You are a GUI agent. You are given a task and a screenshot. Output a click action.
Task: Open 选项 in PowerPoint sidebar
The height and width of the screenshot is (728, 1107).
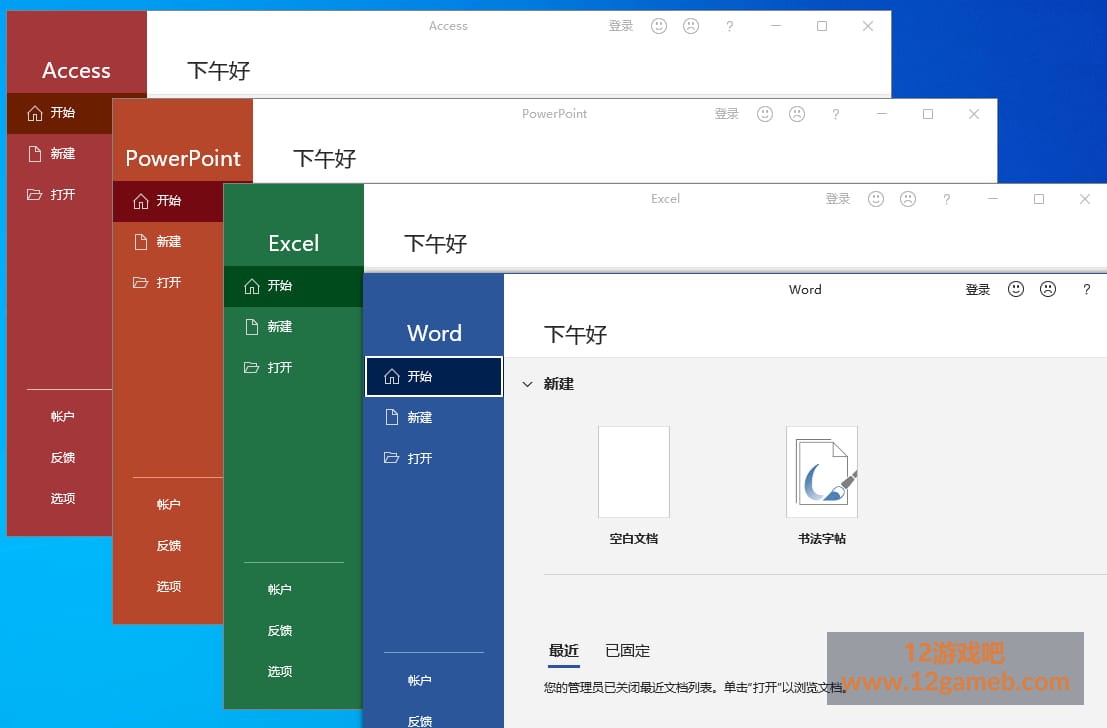(168, 587)
